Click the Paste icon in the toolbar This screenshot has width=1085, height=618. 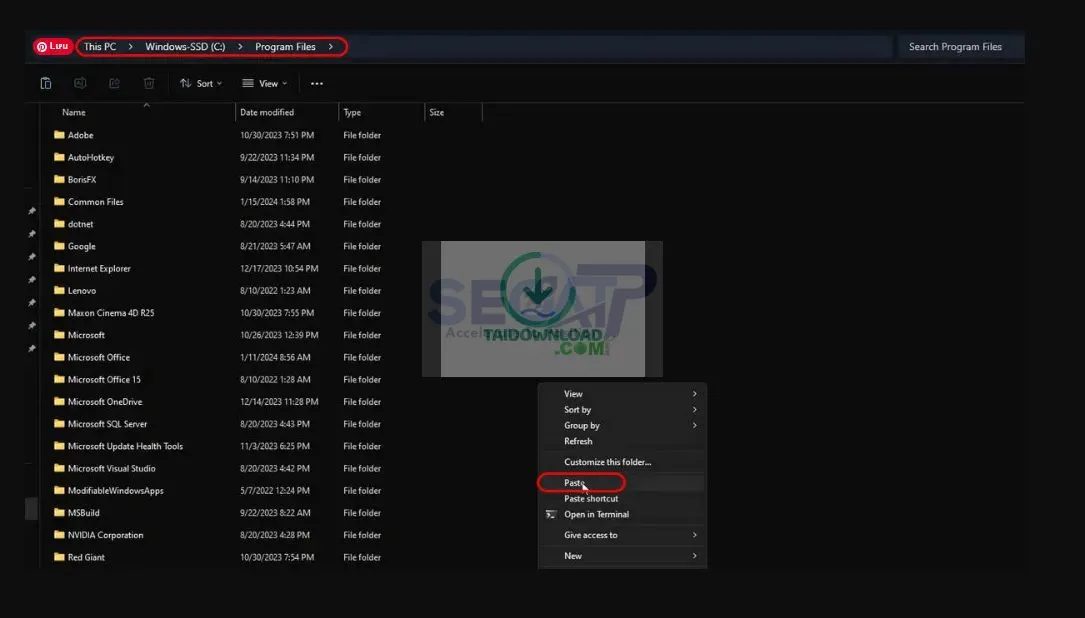pyautogui.click(x=46, y=83)
